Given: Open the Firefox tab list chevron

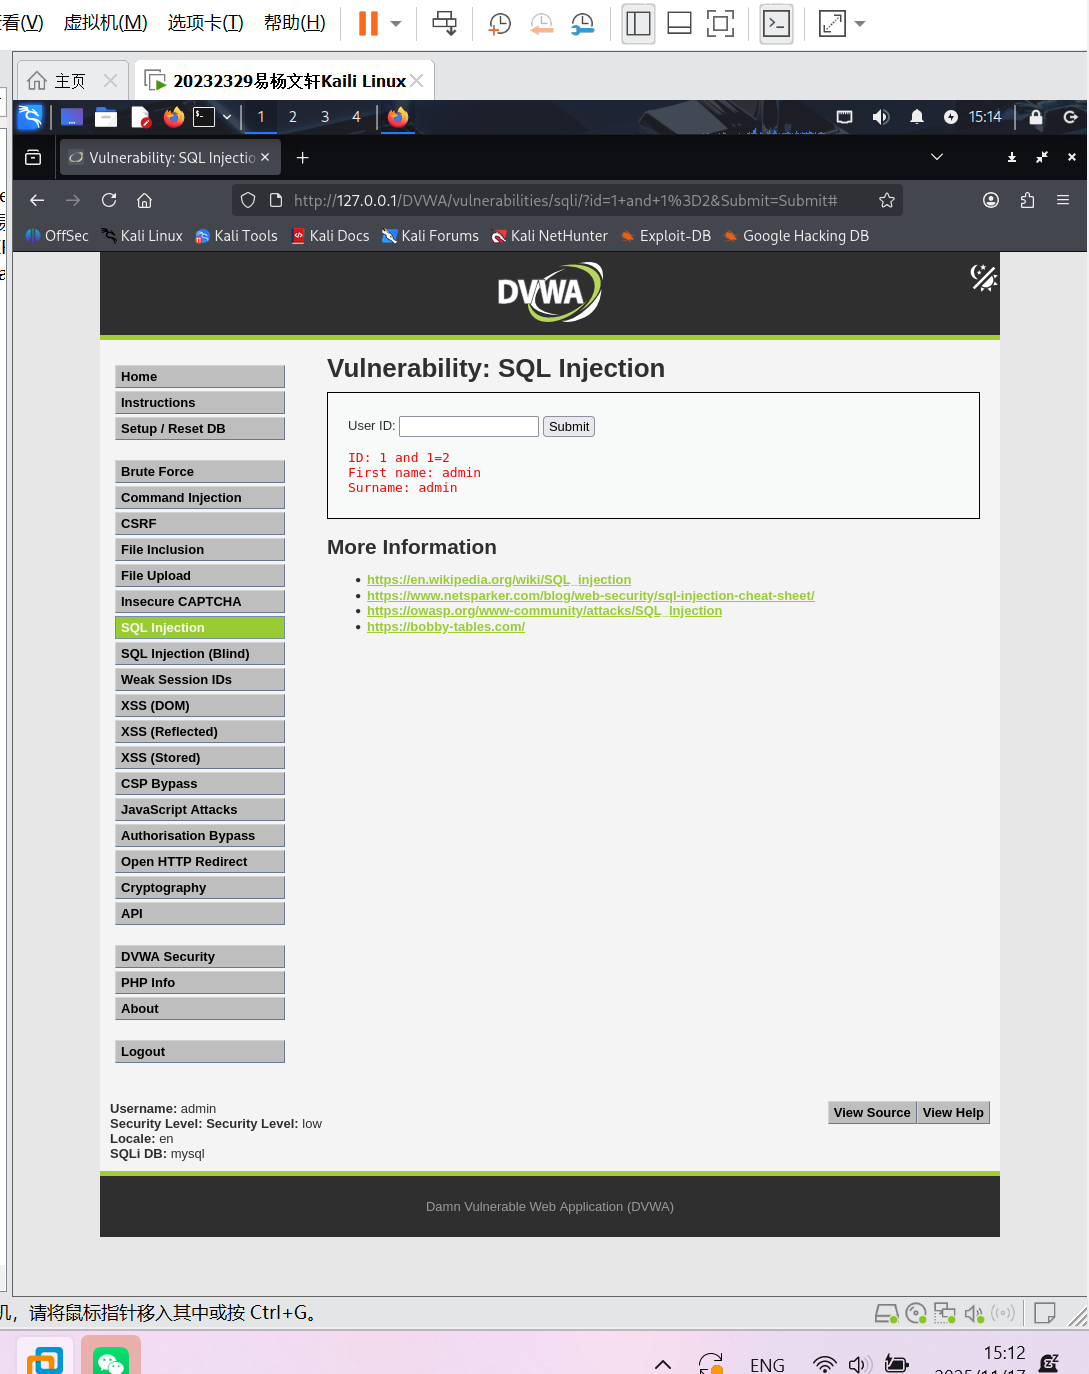Looking at the screenshot, I should pyautogui.click(x=937, y=157).
